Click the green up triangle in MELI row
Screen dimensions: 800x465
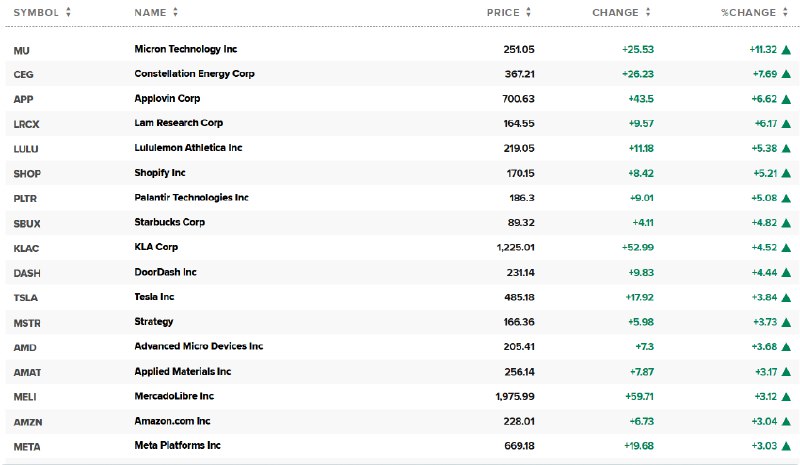(786, 397)
